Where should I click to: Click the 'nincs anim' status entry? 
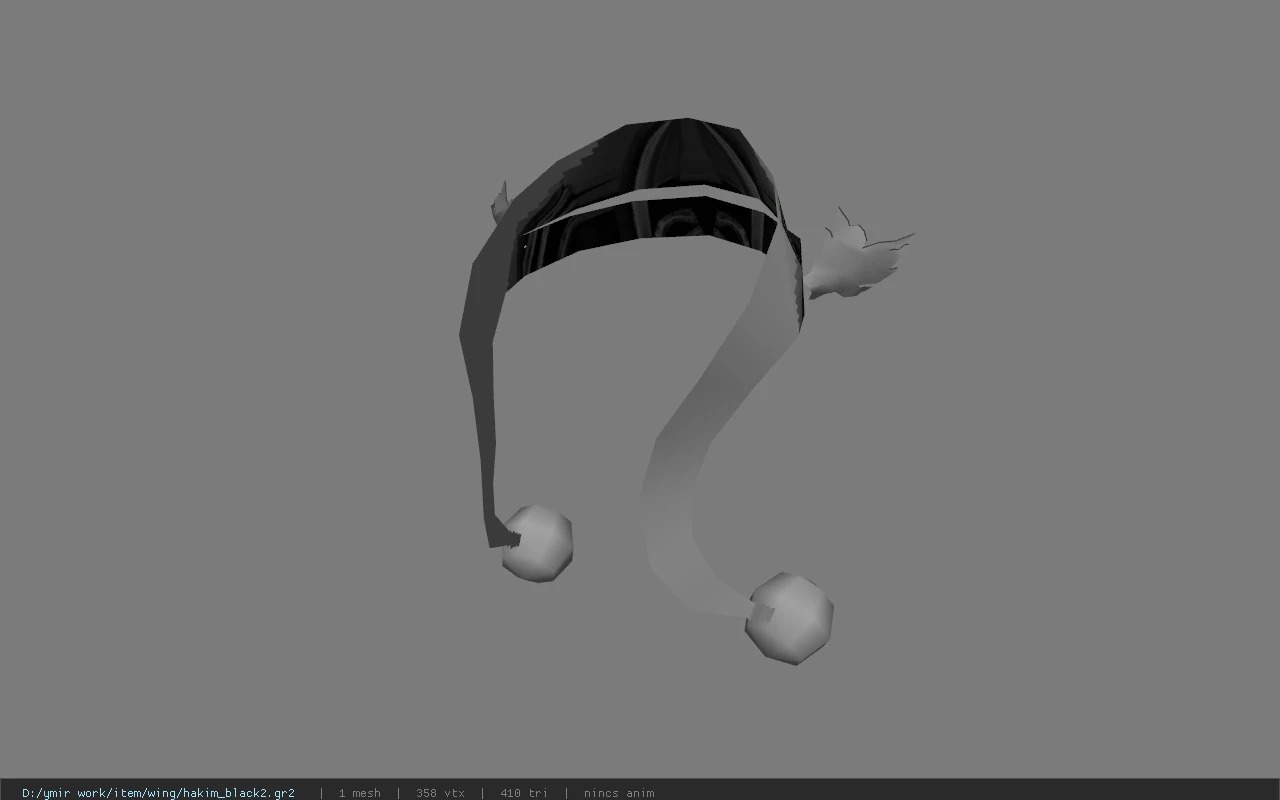(x=619, y=793)
